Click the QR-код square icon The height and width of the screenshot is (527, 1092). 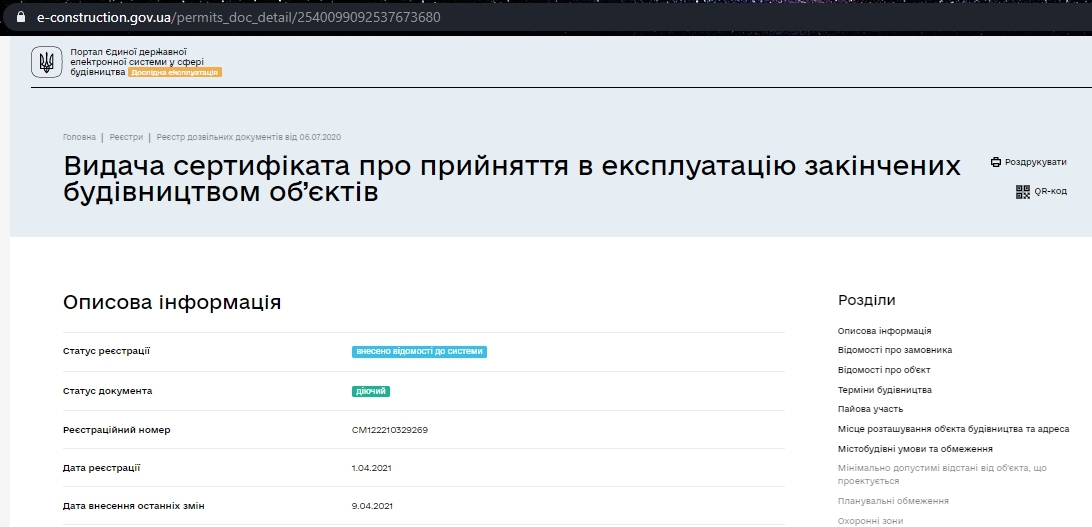pos(1022,191)
